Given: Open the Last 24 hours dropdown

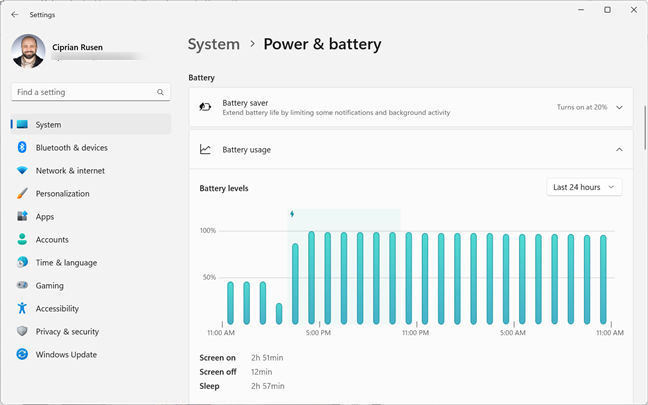Looking at the screenshot, I should click(585, 187).
